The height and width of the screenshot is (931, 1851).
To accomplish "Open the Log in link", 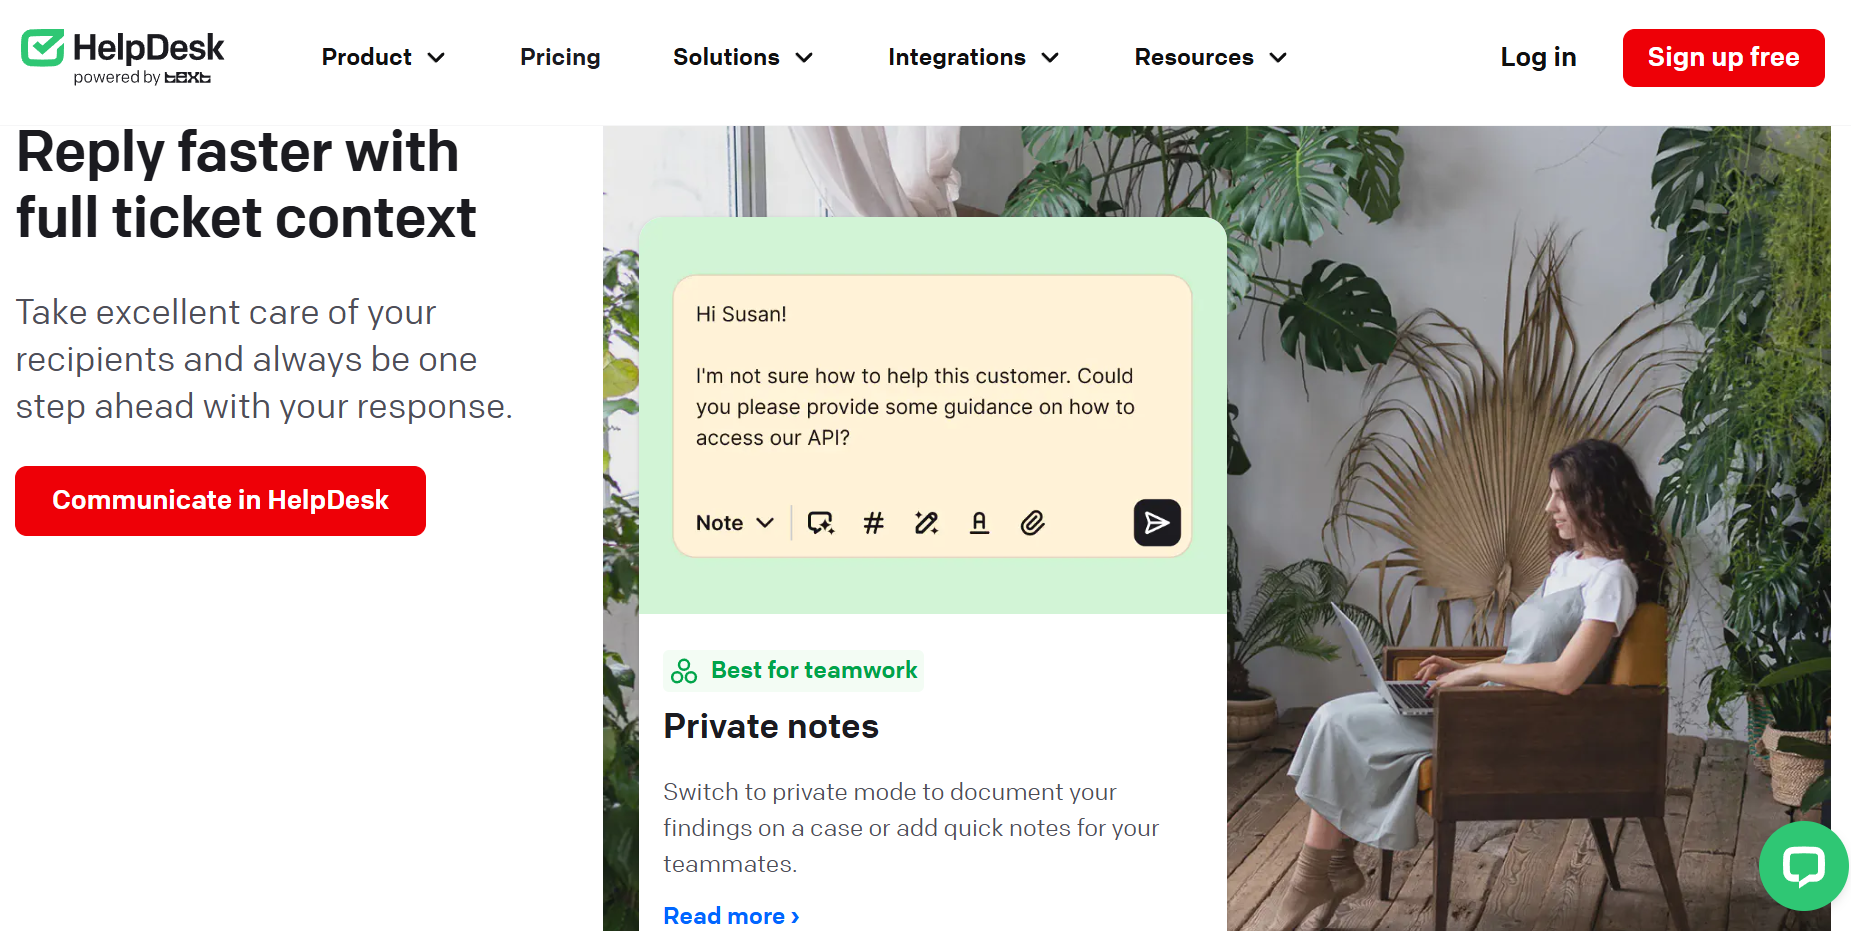I will (1538, 58).
